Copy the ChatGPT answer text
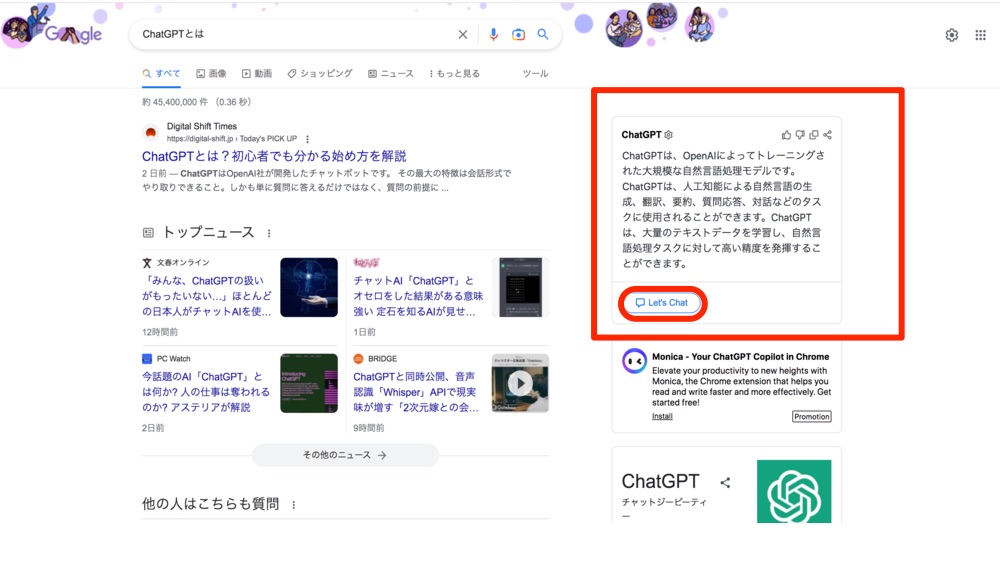 (814, 135)
